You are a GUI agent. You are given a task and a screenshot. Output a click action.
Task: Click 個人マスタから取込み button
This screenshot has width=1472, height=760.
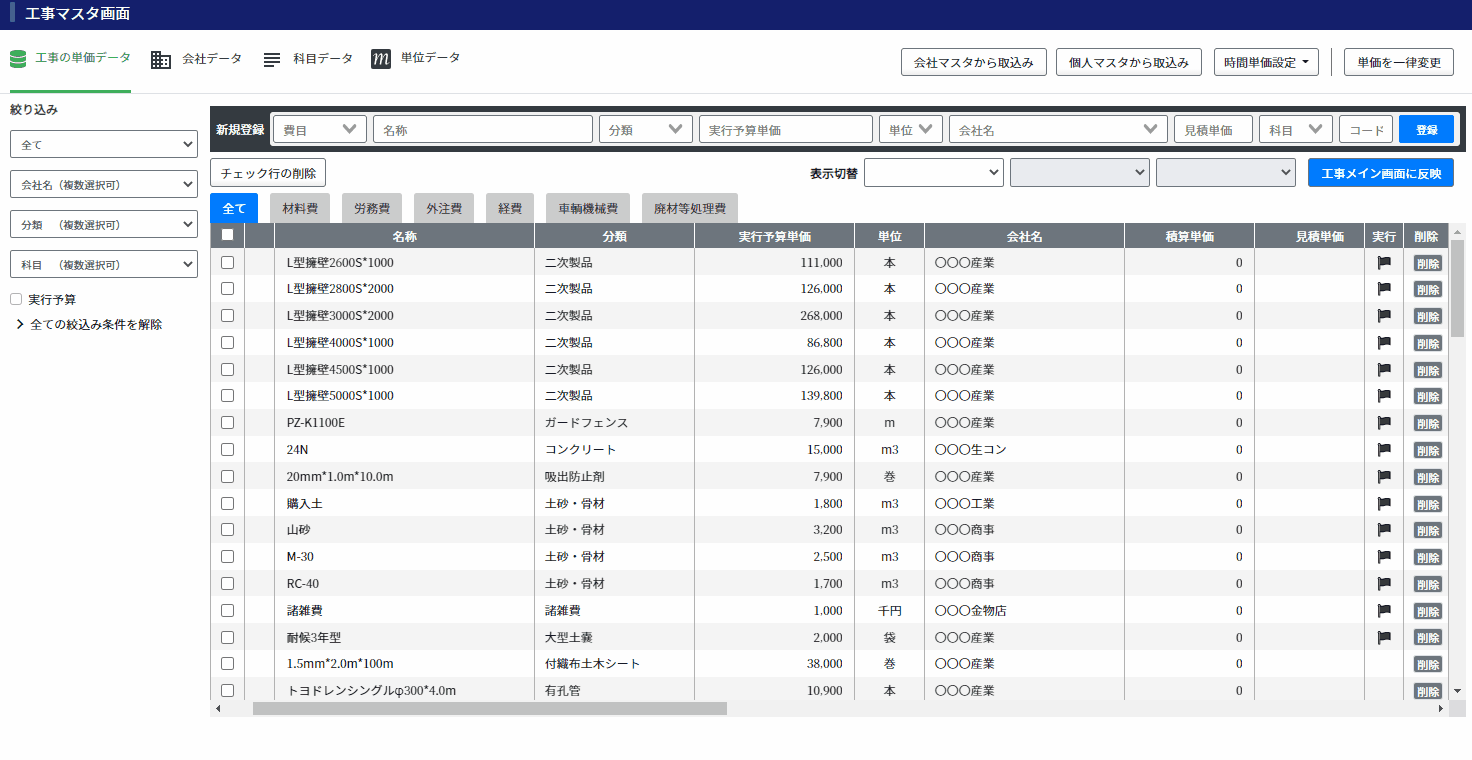(1130, 62)
